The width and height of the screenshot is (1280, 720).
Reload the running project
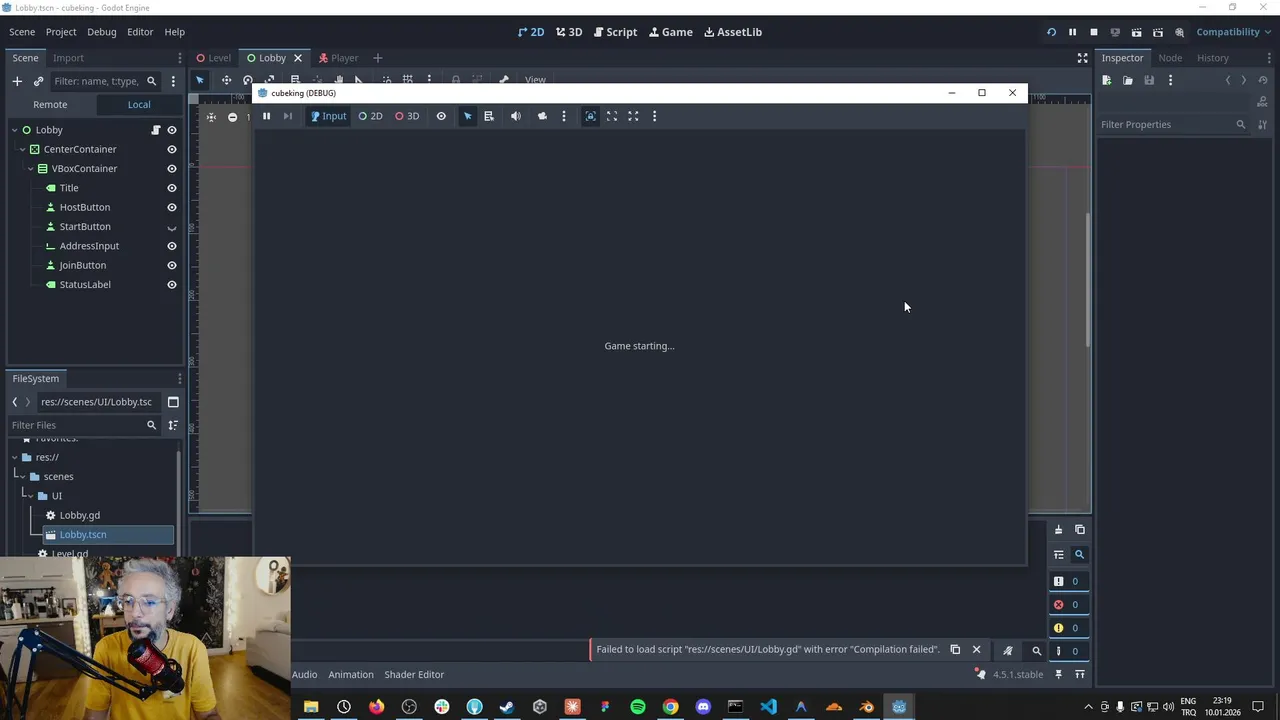coord(1051,32)
